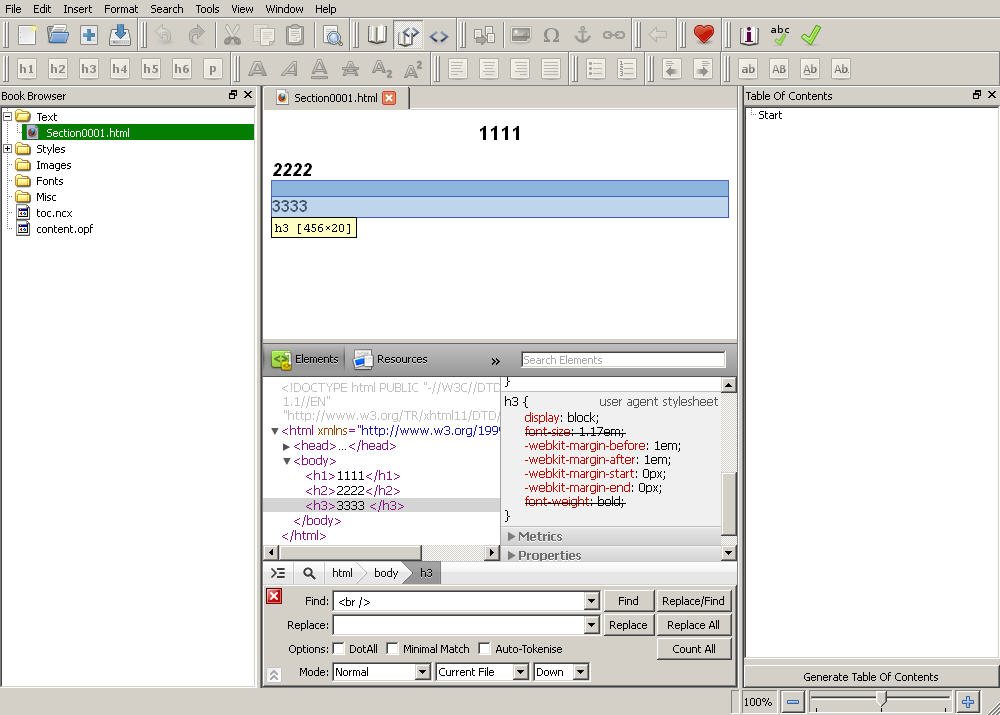Click the Search Elements input field
The width and height of the screenshot is (1000, 715).
coord(623,360)
